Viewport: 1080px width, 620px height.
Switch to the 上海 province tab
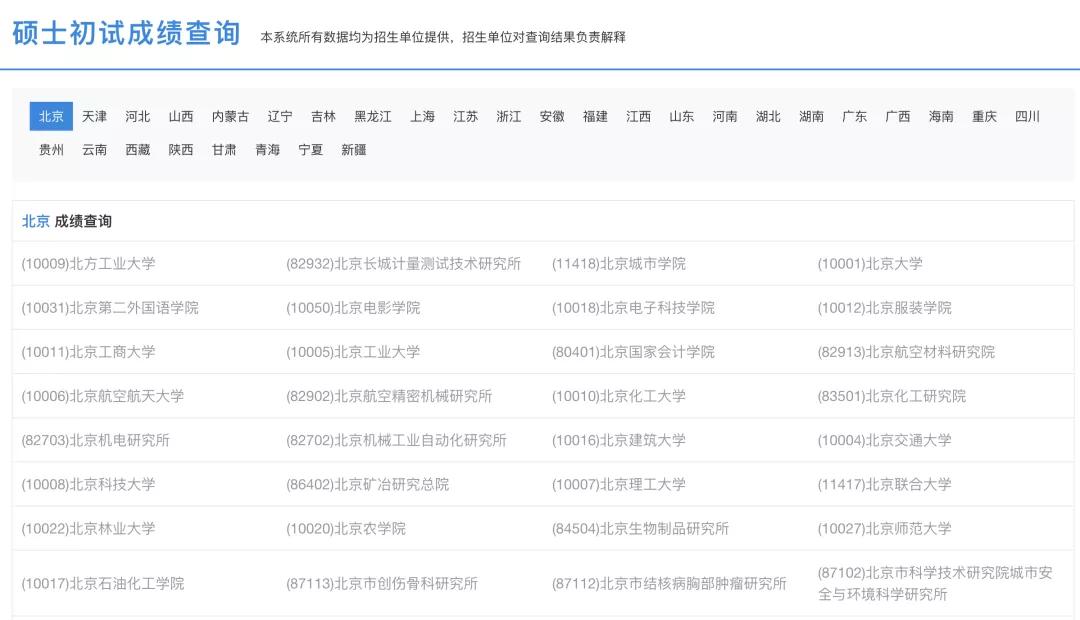(x=421, y=116)
